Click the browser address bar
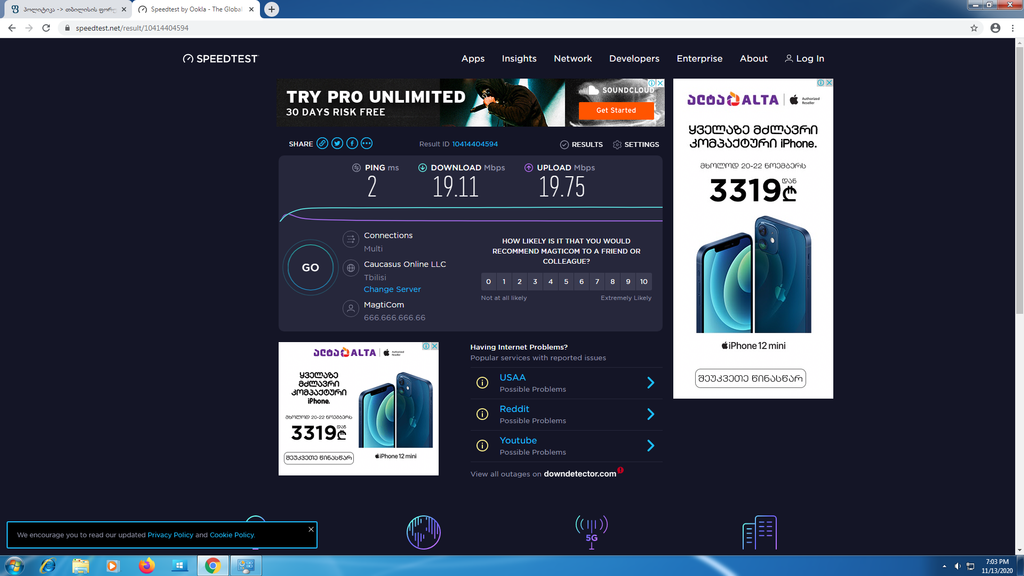 pos(500,28)
